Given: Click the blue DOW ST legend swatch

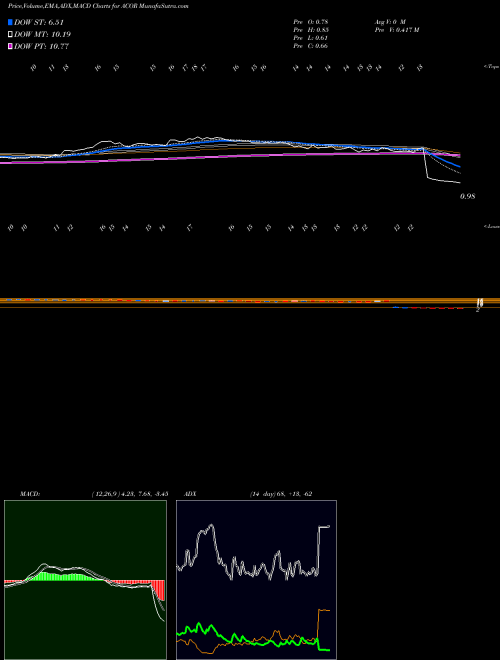Looking at the screenshot, I should coord(10,22).
